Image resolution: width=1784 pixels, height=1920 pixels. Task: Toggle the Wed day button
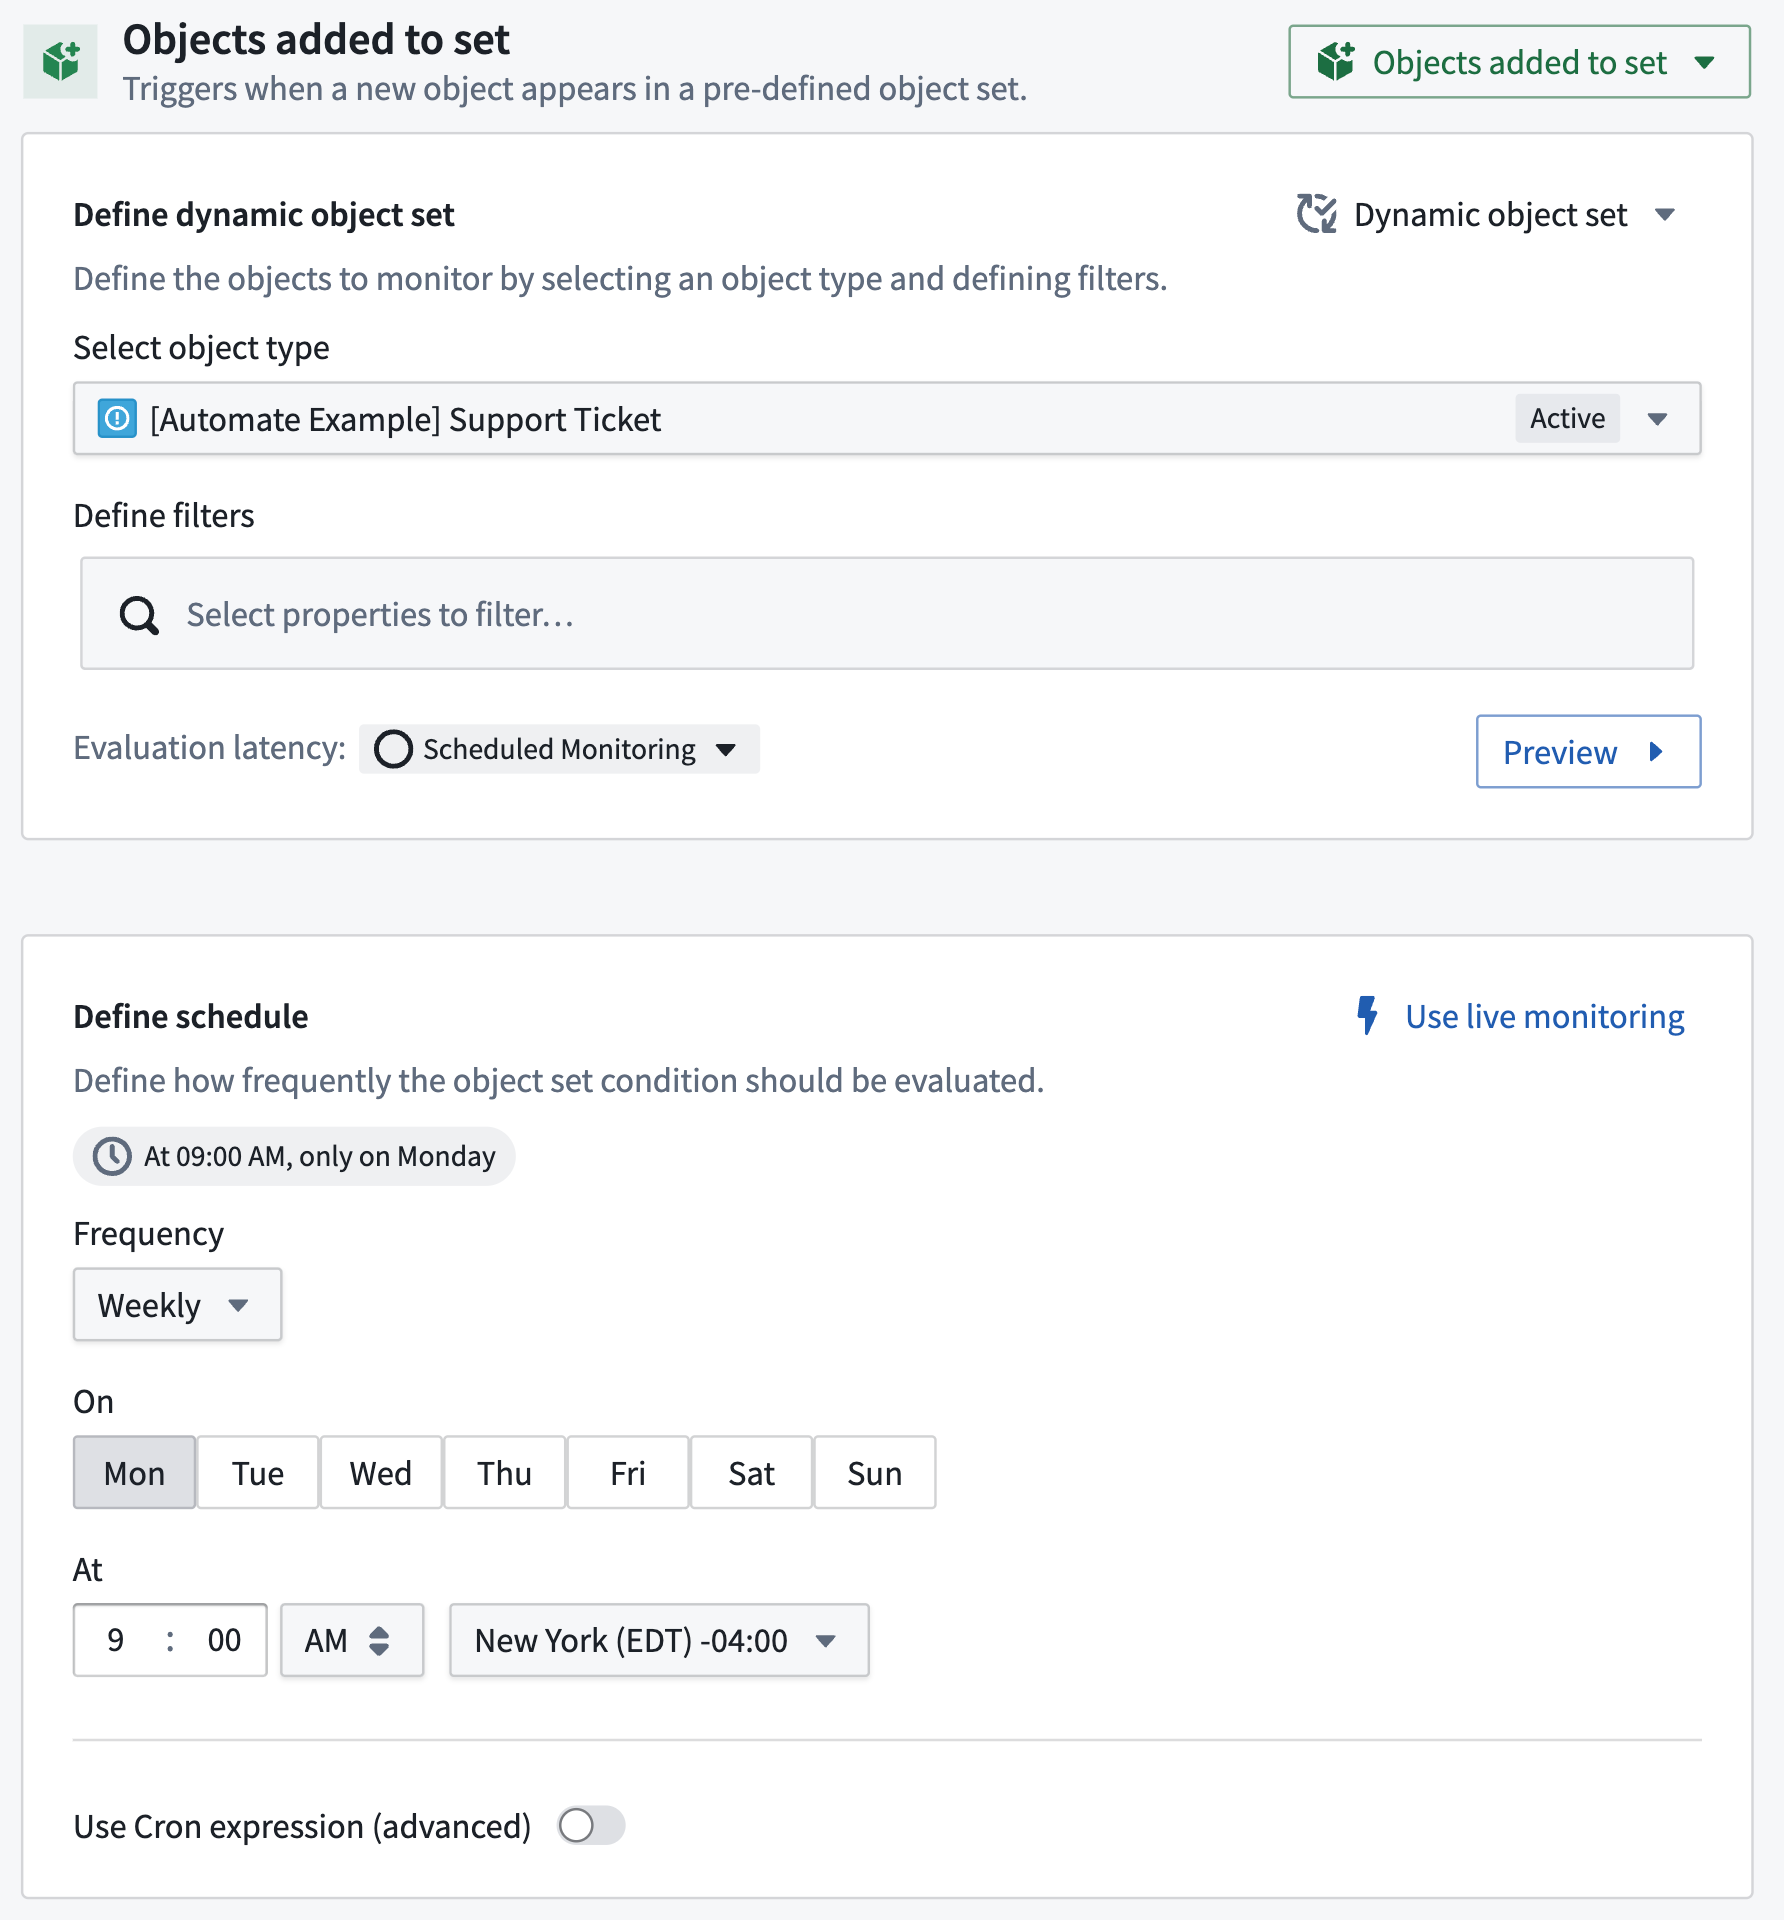[381, 1473]
